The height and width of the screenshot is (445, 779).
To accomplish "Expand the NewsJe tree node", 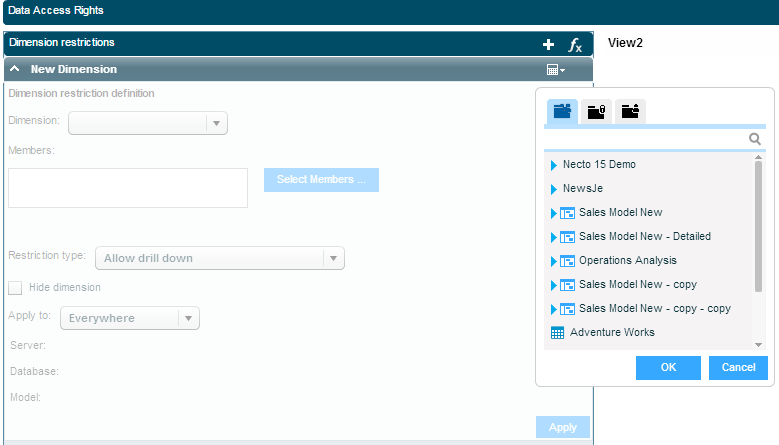I will tap(554, 189).
